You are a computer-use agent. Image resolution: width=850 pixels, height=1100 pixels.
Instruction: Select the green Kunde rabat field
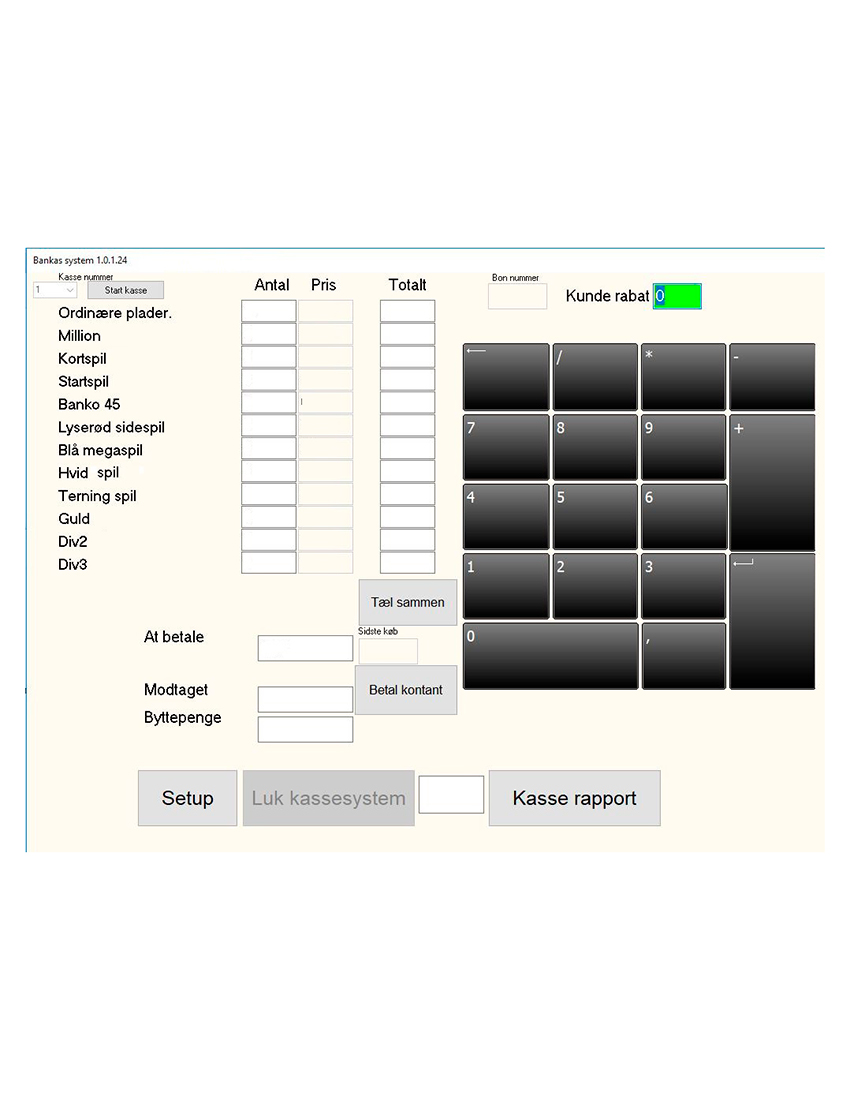(x=677, y=296)
